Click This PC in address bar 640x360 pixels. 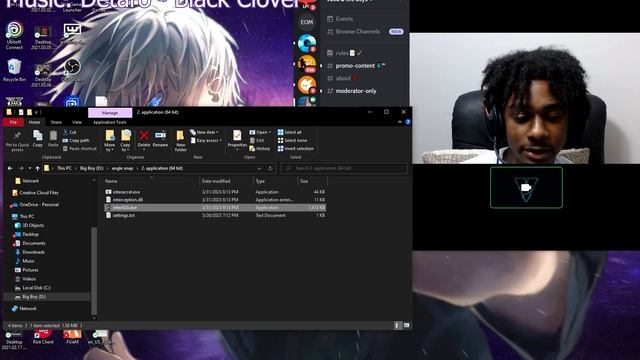pos(64,168)
